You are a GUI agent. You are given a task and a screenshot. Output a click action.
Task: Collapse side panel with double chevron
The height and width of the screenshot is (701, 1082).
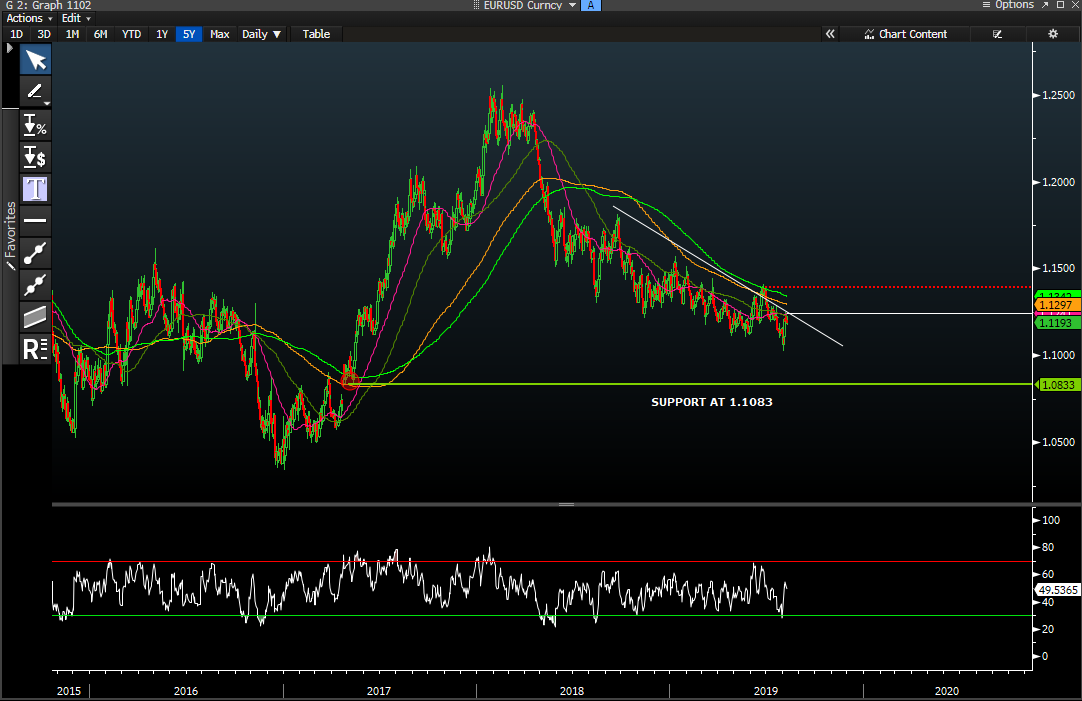point(830,34)
